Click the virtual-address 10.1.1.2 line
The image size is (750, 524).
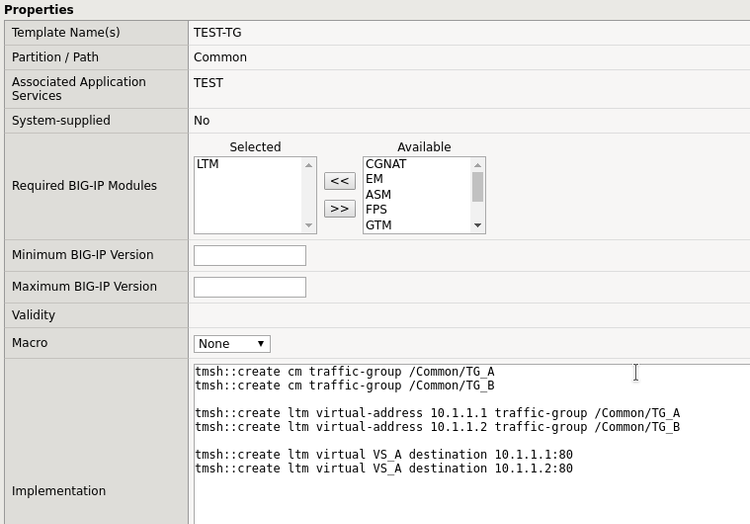(437, 427)
